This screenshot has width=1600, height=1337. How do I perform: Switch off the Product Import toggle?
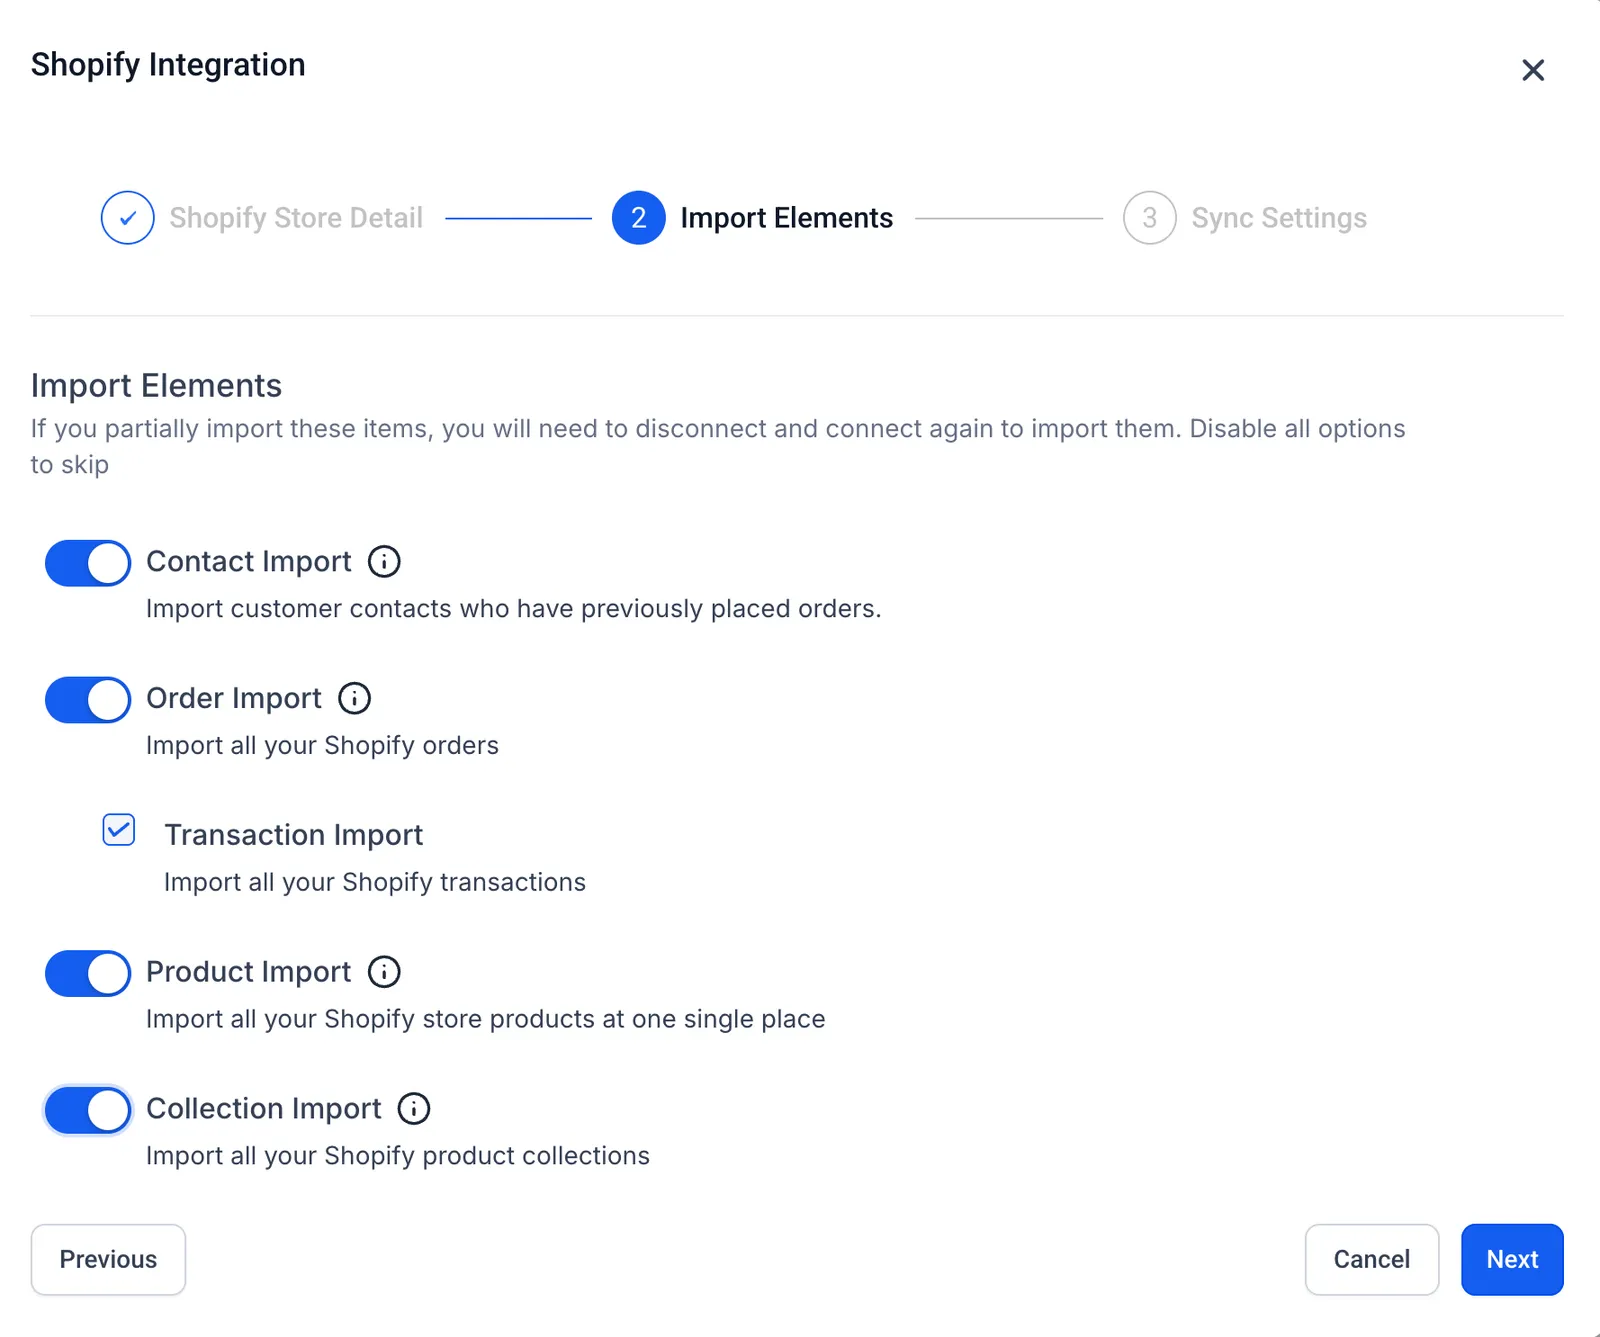click(x=88, y=974)
